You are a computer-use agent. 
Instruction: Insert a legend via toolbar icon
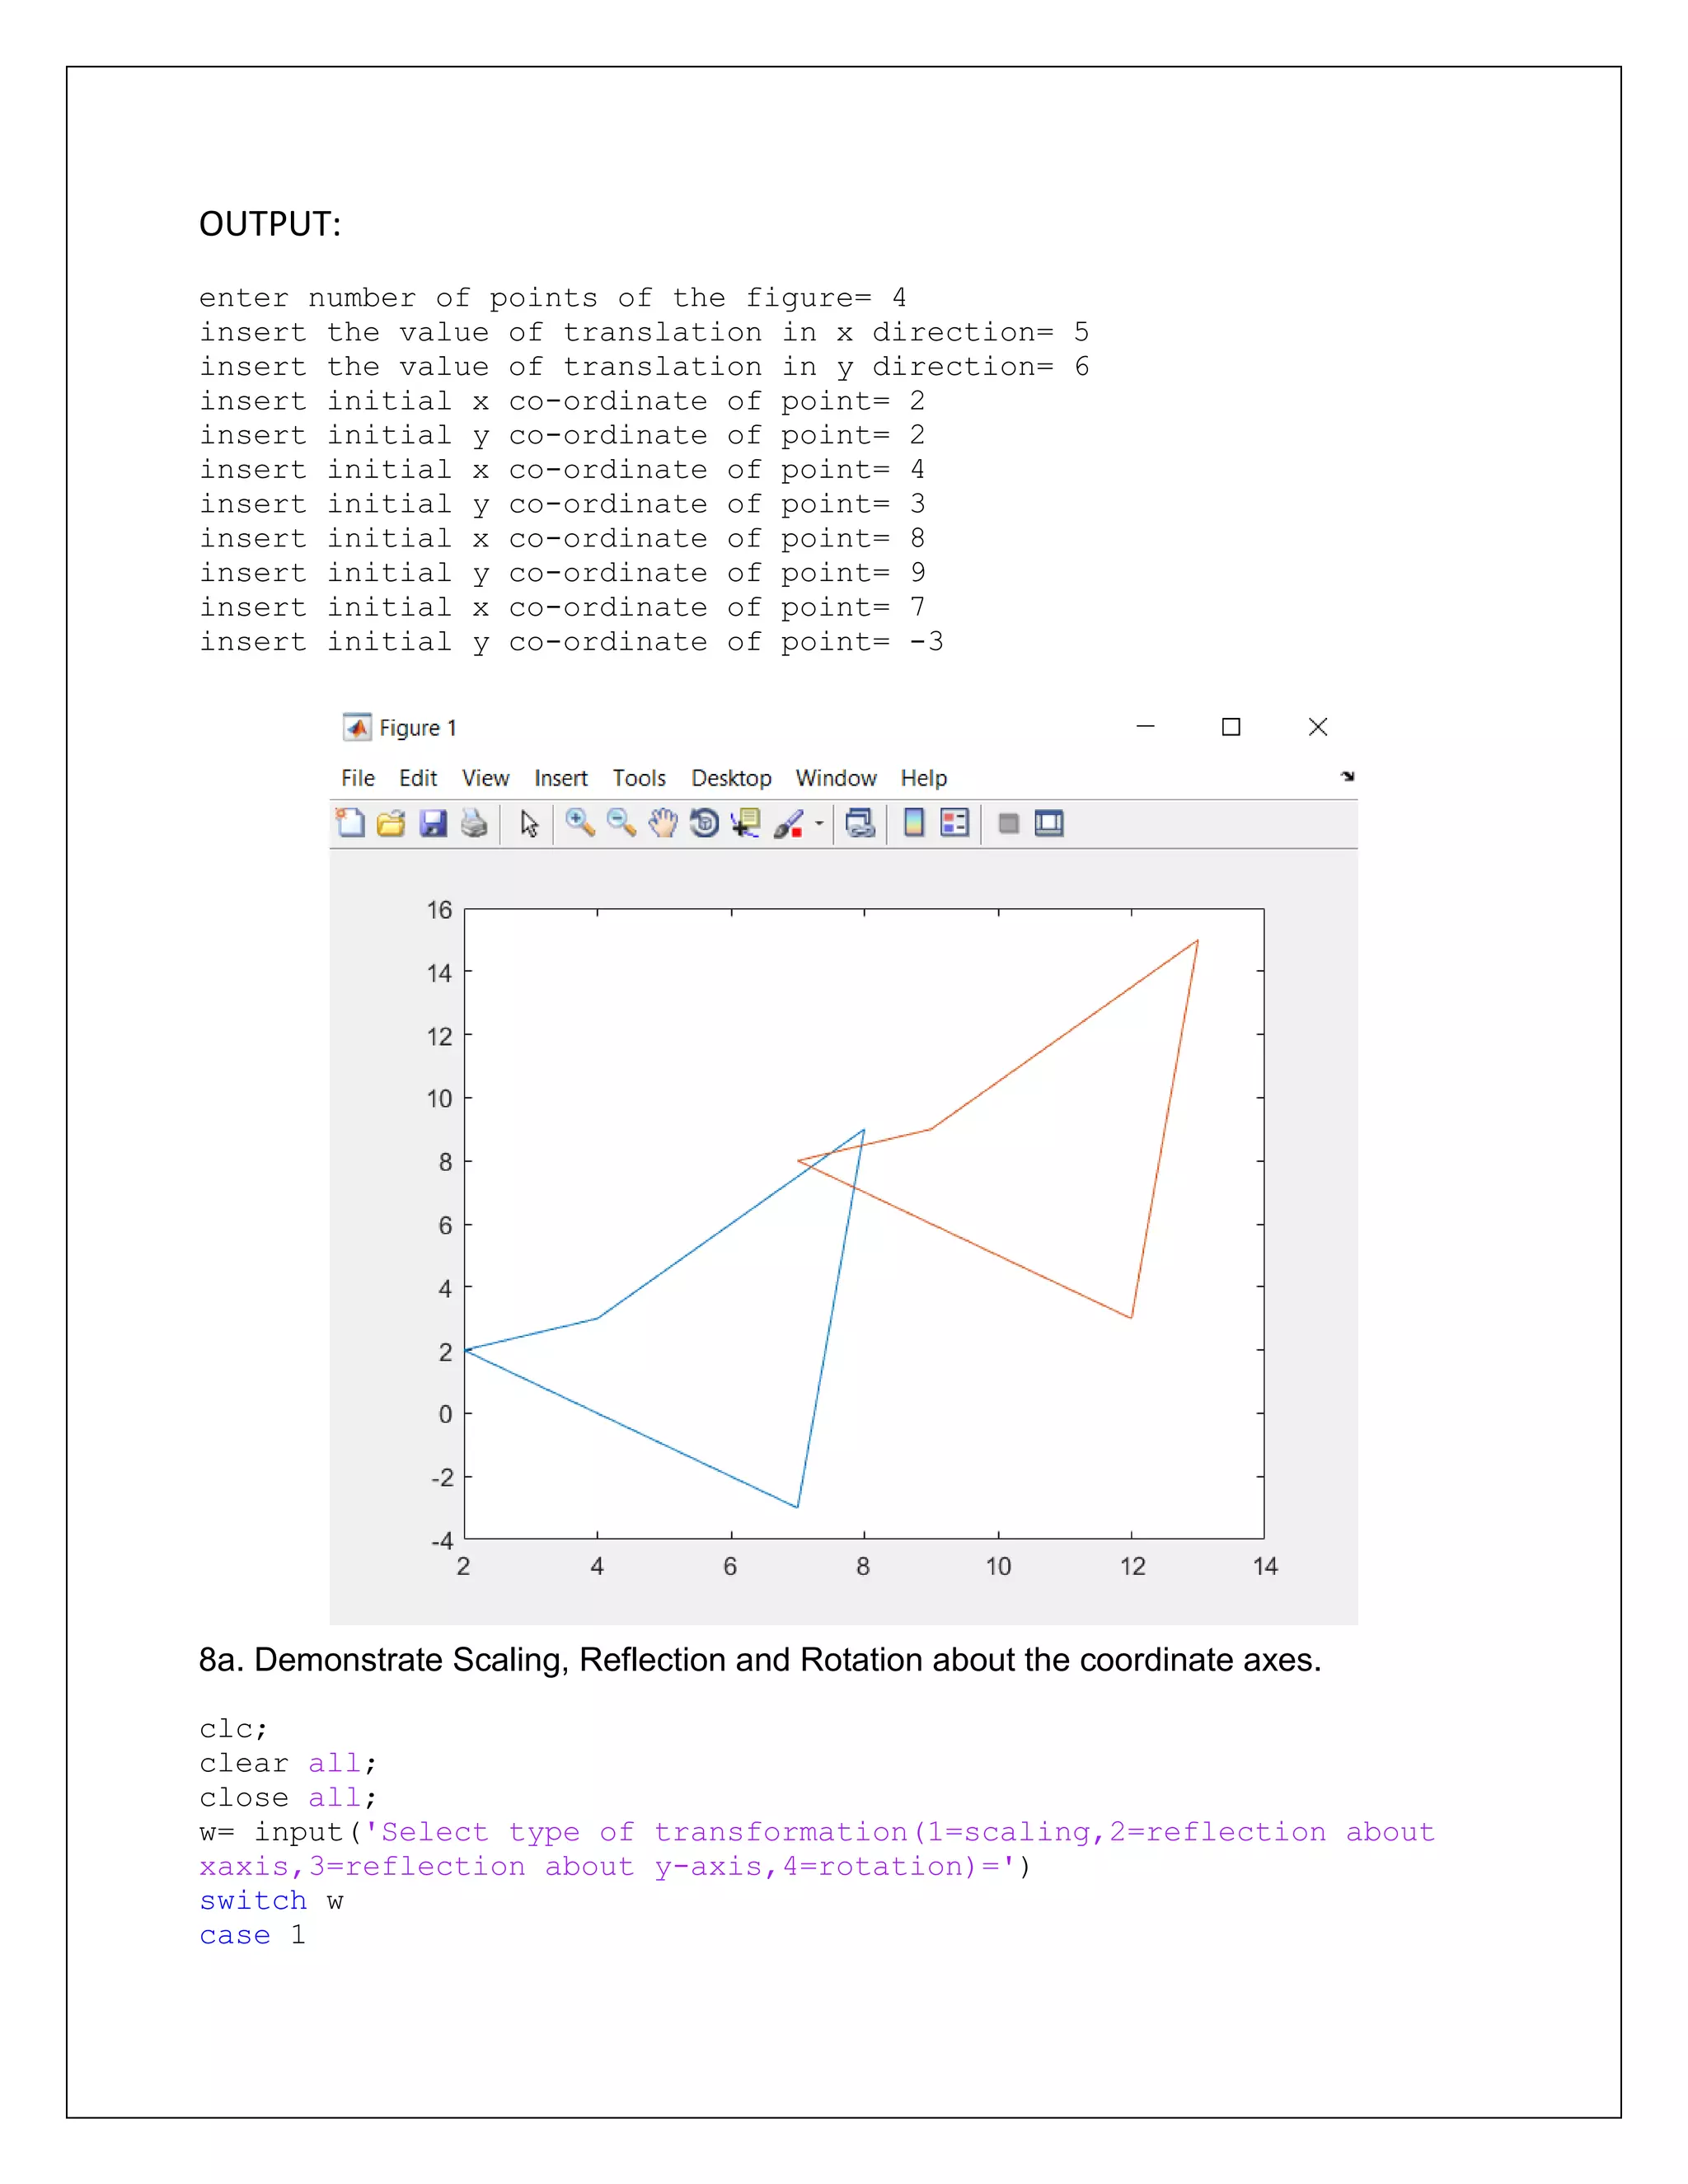(x=955, y=823)
